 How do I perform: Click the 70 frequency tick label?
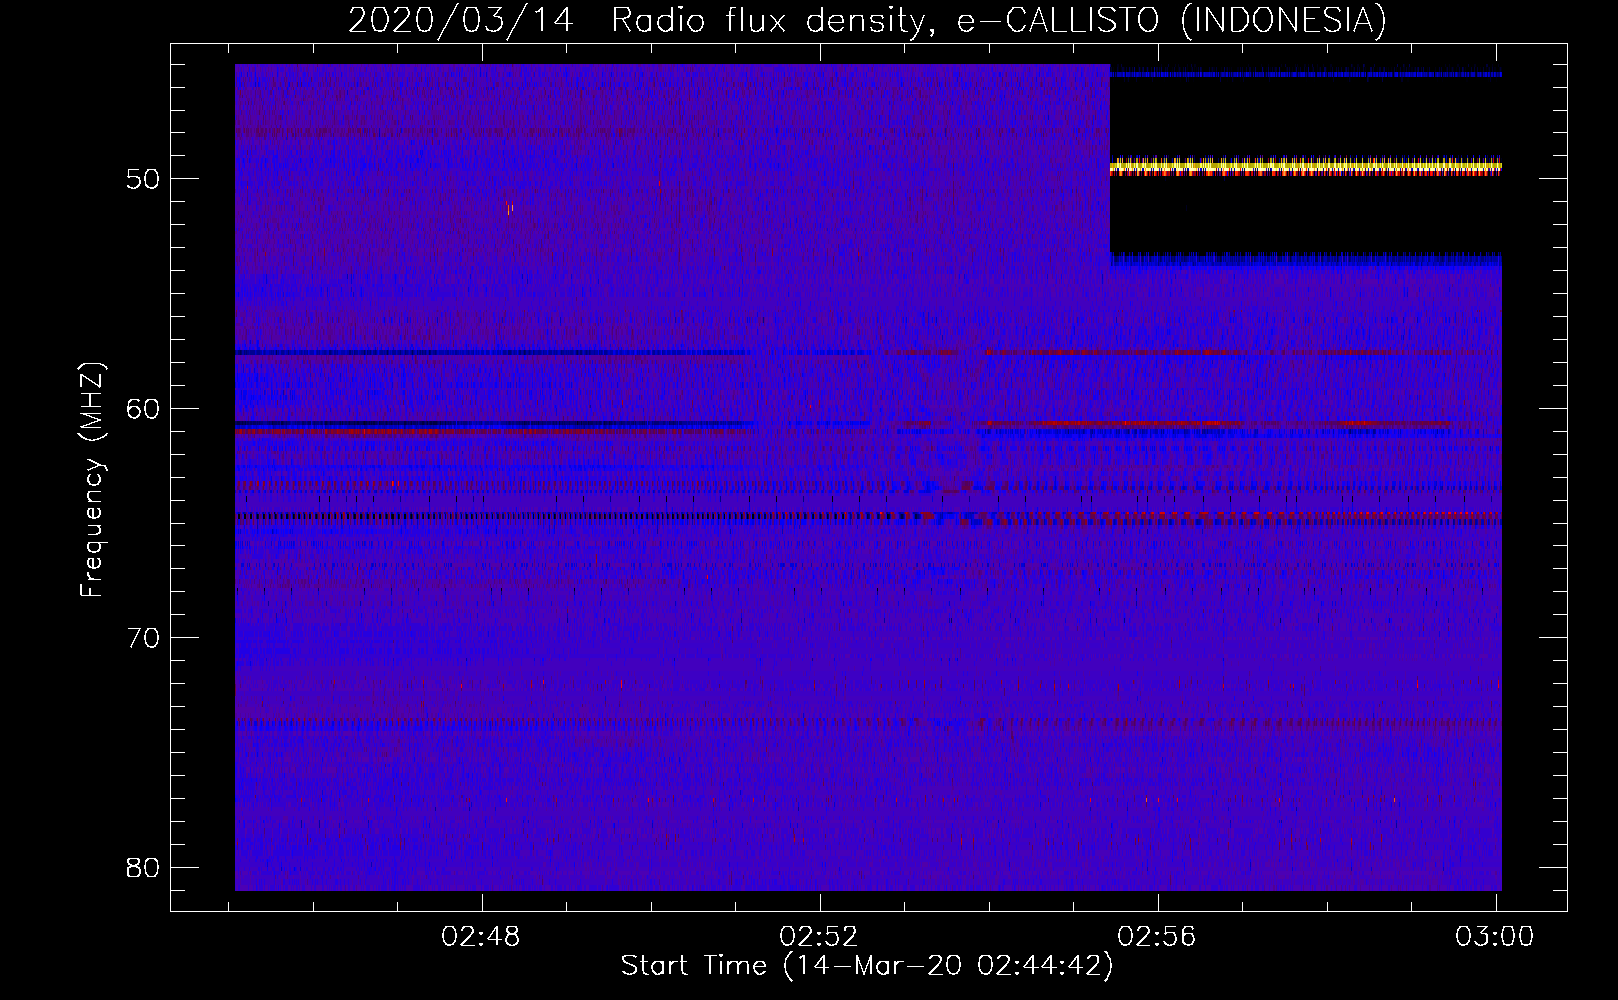click(143, 638)
